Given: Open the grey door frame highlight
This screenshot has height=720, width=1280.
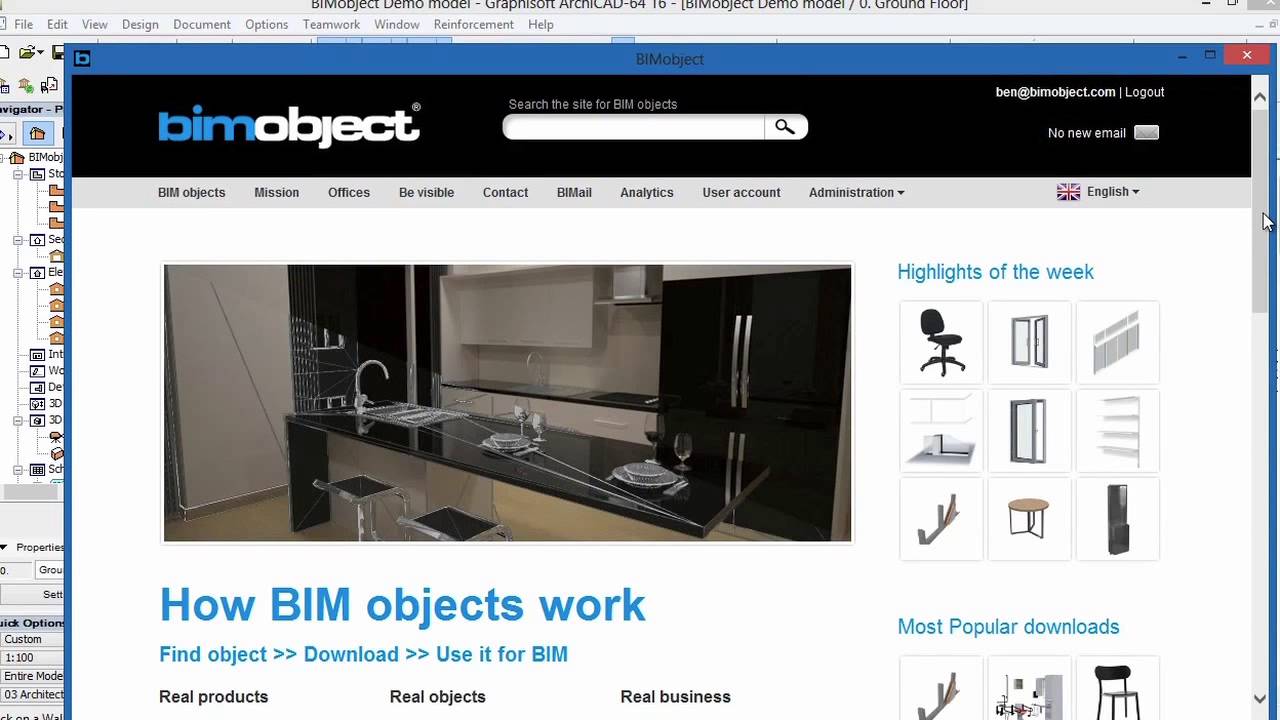Looking at the screenshot, I should 1029,430.
